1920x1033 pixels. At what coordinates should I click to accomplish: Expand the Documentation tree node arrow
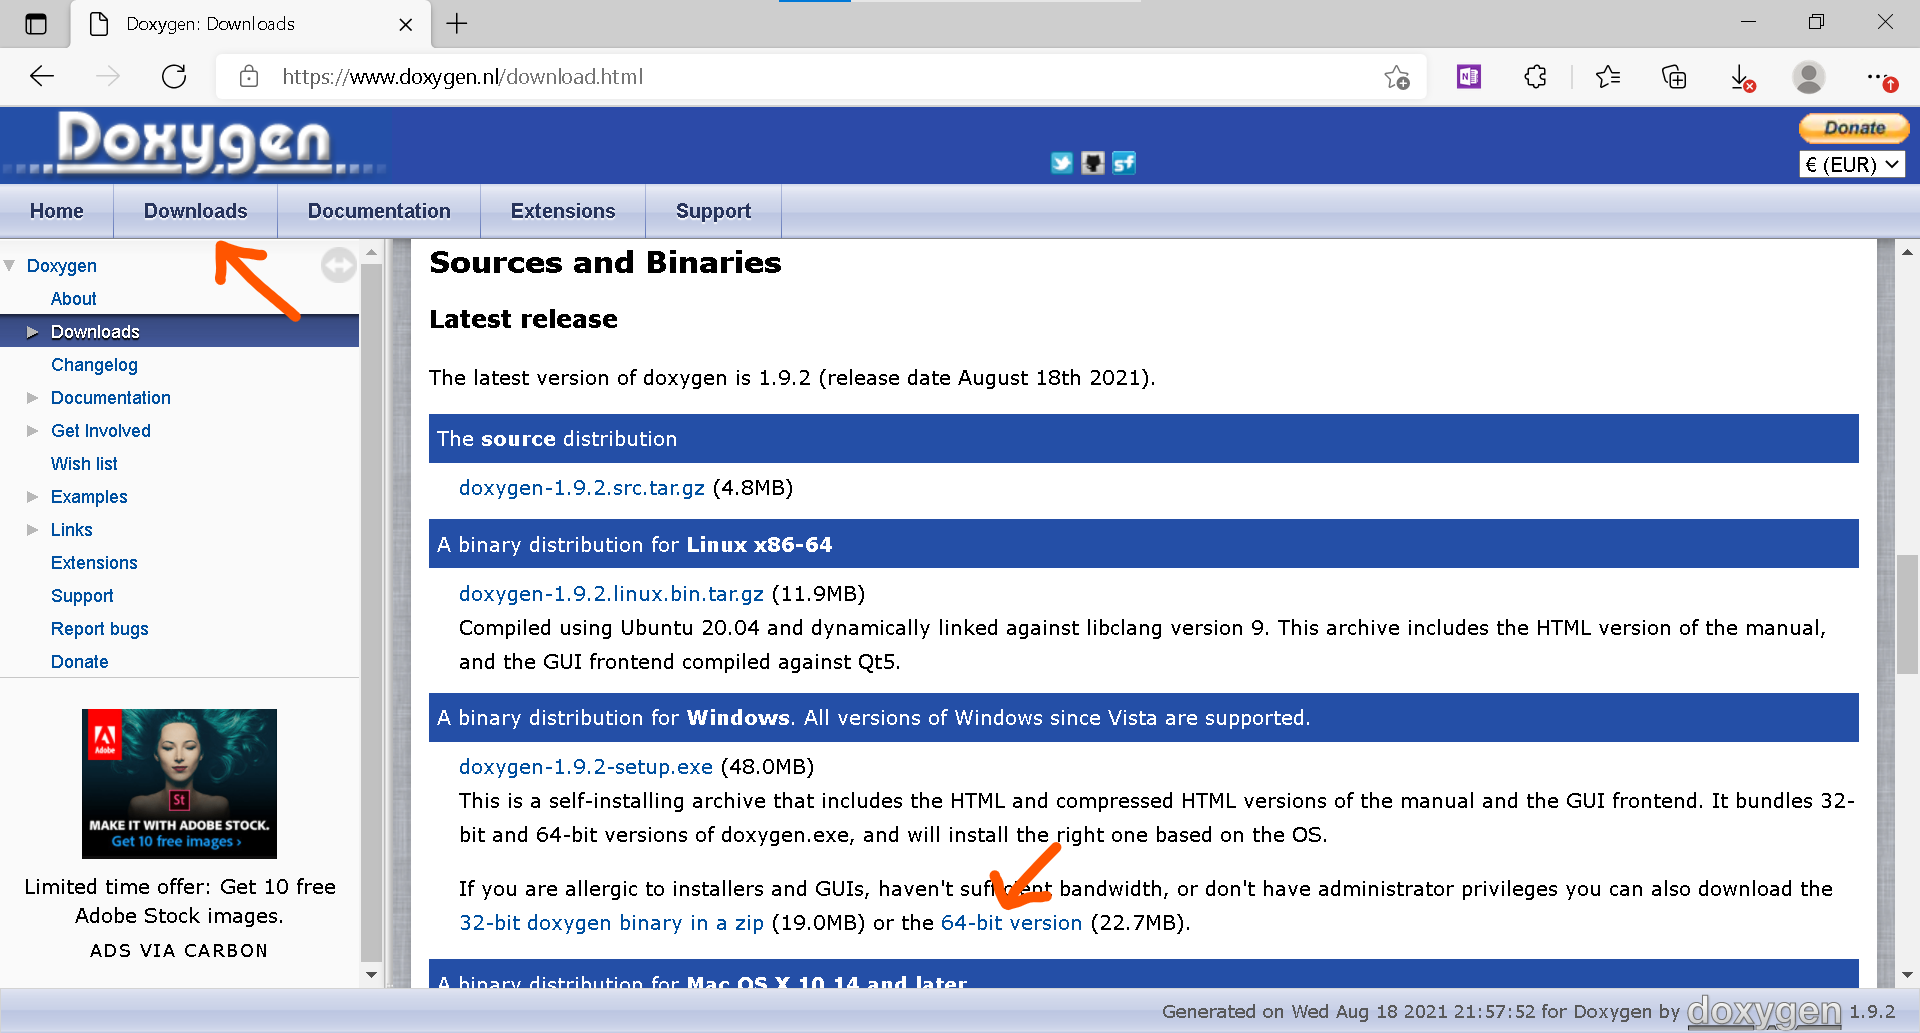pyautogui.click(x=32, y=398)
